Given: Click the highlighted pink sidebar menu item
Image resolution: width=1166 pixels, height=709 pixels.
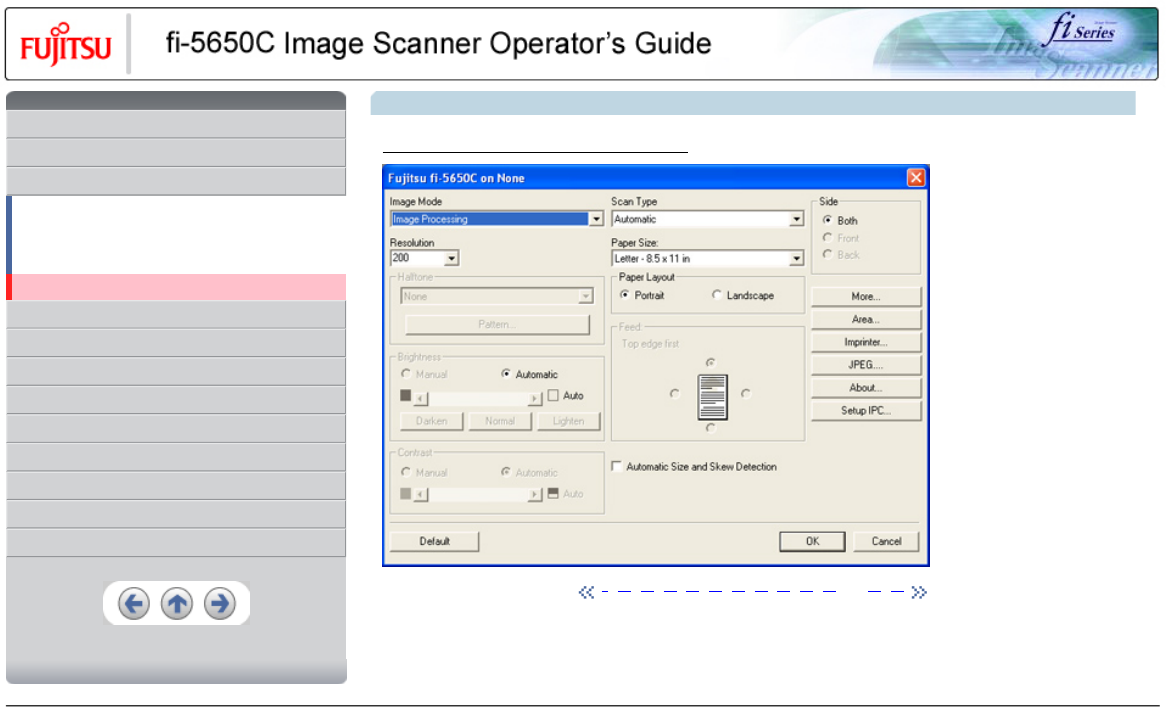Looking at the screenshot, I should [x=176, y=287].
